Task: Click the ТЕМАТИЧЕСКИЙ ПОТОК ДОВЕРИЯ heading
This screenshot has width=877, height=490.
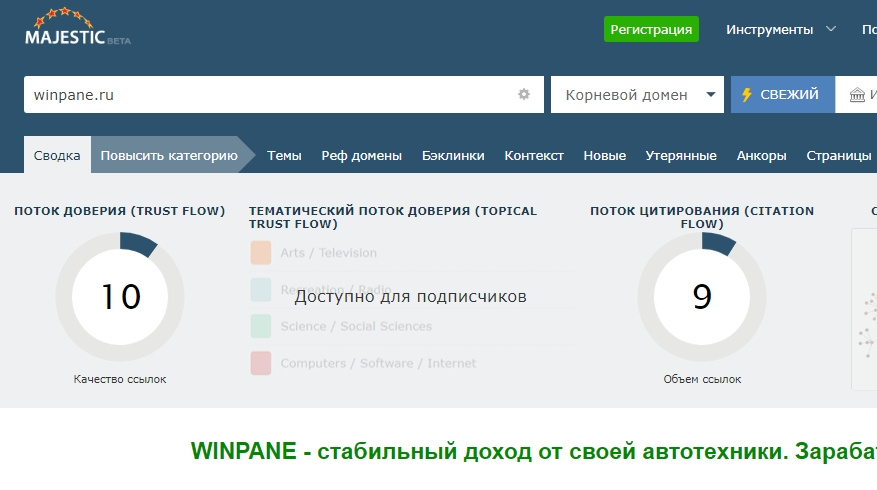Action: coord(393,217)
